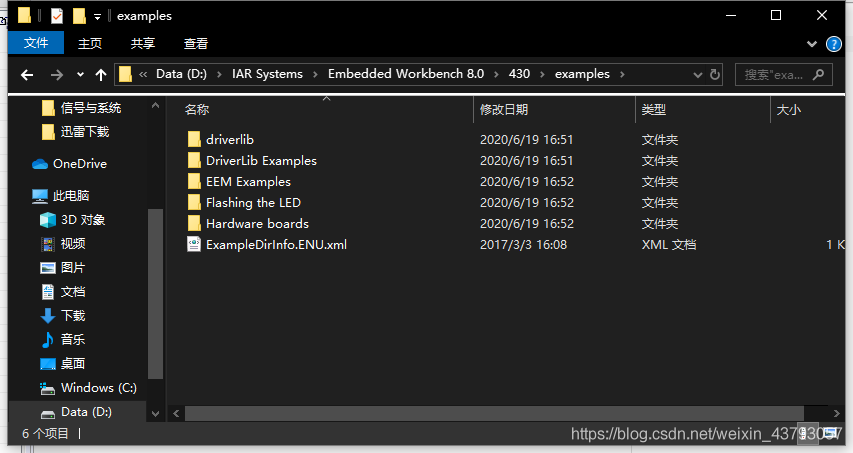This screenshot has height=453, width=853.
Task: Go forward with the forward arrow
Action: 57,75
